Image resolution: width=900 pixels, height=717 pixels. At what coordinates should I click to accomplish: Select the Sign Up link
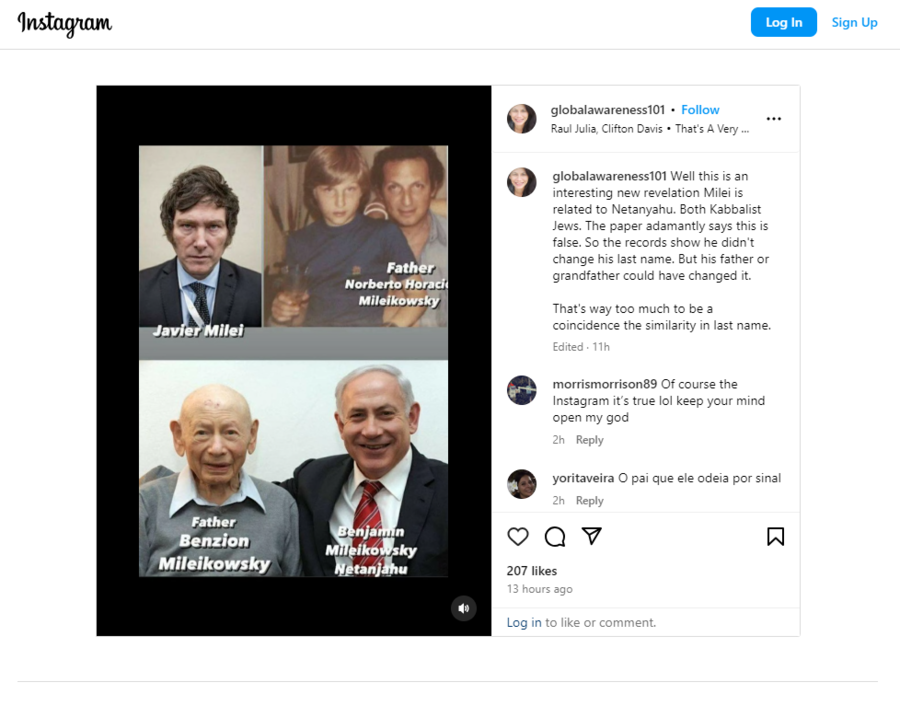(x=855, y=22)
